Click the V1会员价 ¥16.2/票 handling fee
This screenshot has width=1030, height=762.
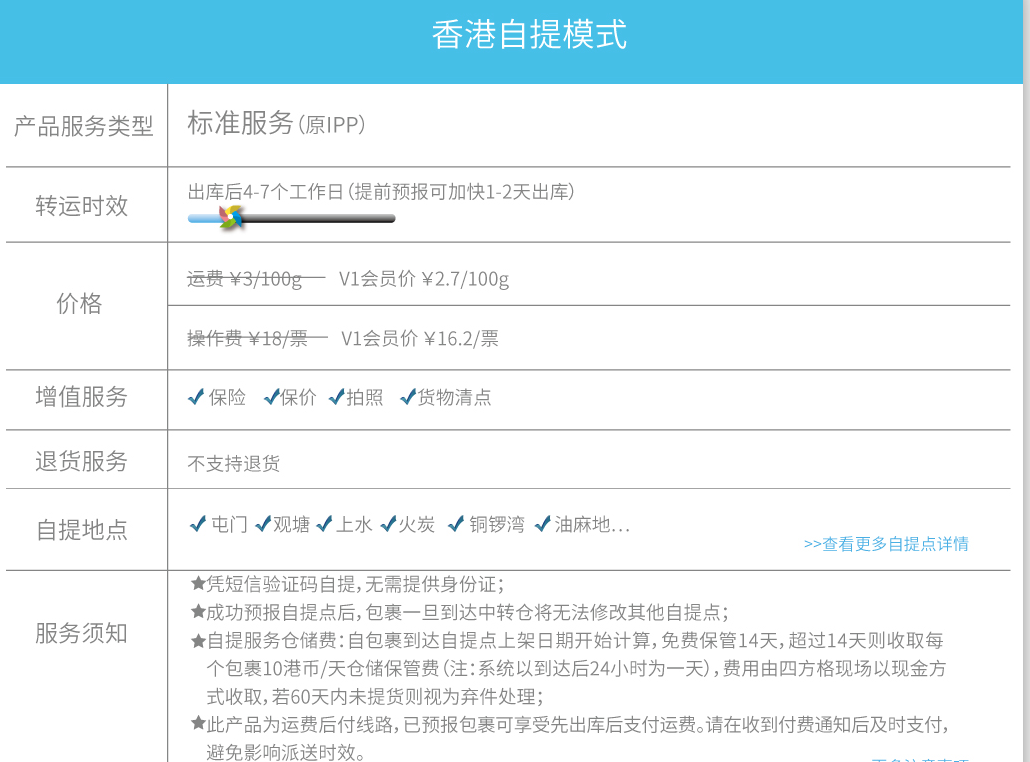pos(420,339)
